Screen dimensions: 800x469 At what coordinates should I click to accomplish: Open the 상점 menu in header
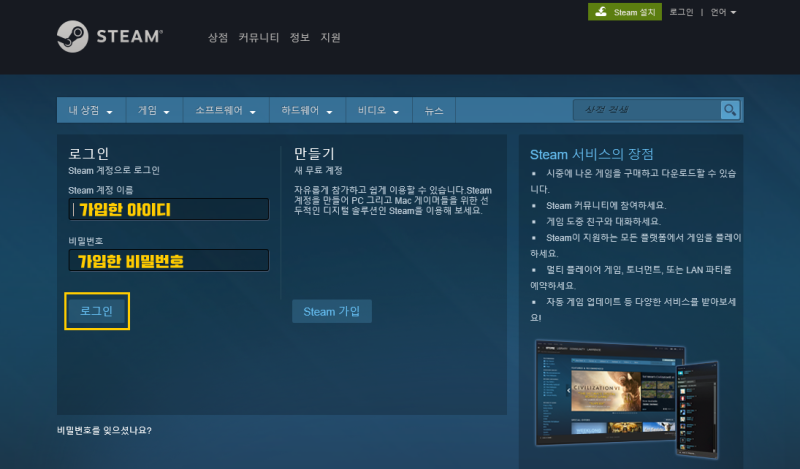coord(218,37)
